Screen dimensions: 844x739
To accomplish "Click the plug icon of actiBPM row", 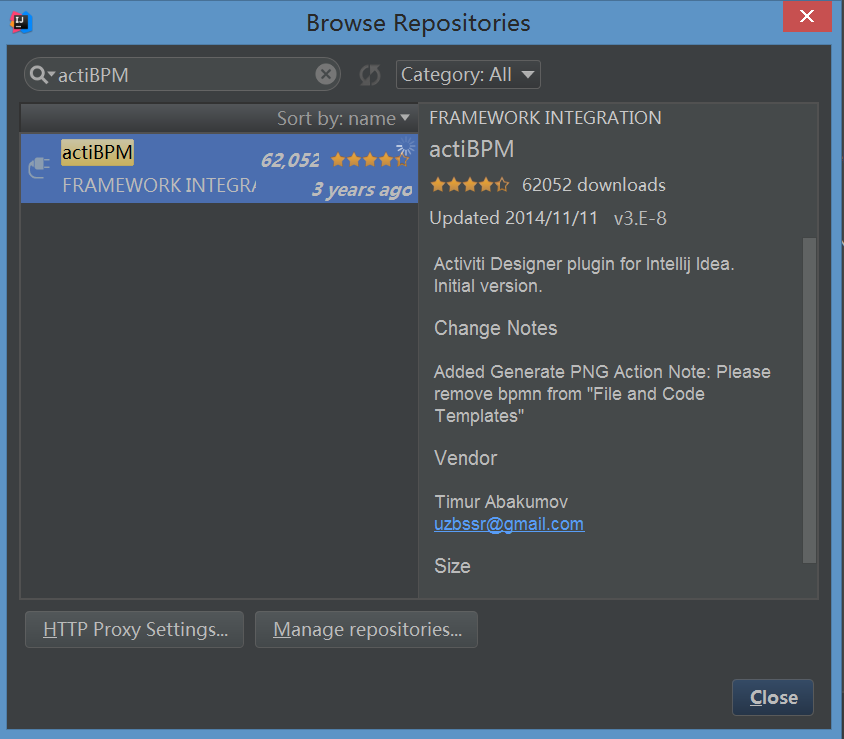I will 39,167.
